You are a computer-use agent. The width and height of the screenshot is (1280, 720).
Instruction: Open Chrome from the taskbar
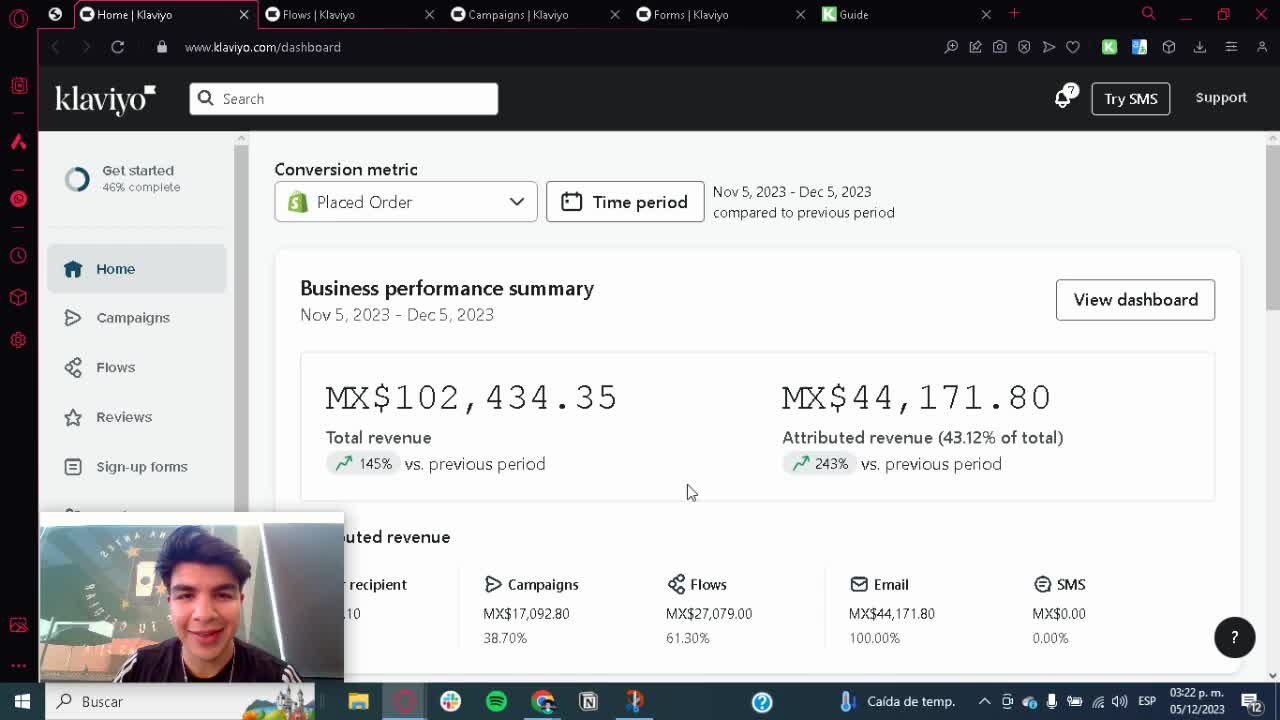[543, 701]
